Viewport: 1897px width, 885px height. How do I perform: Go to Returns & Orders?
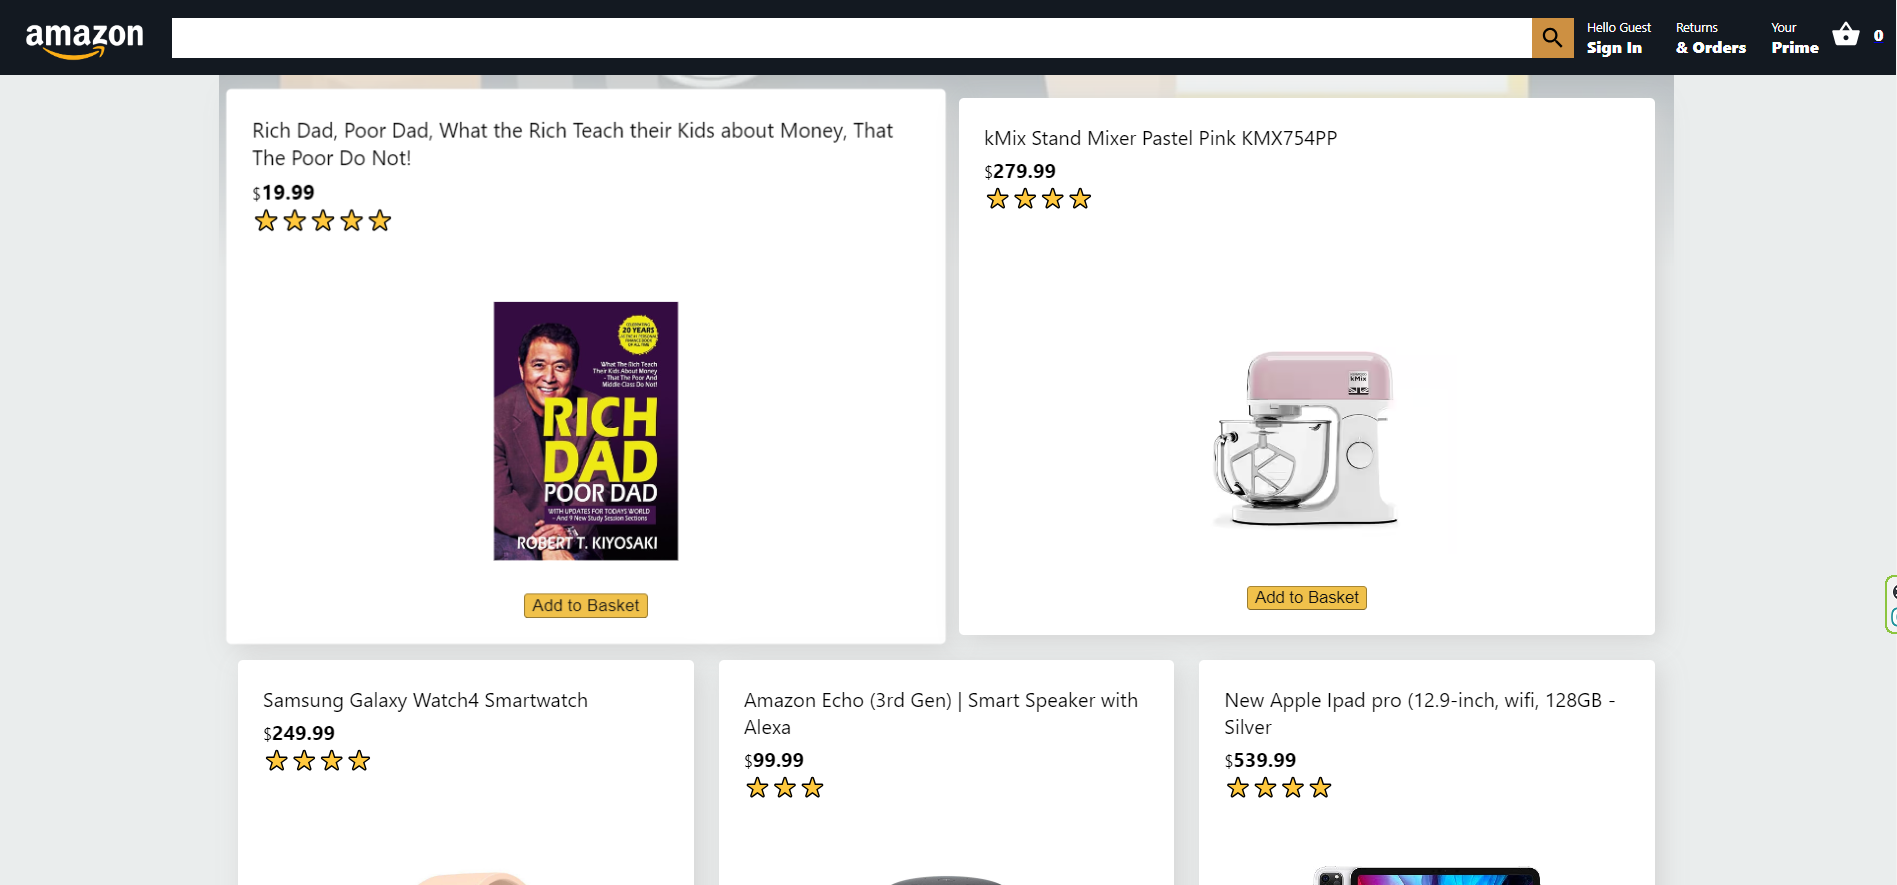[x=1710, y=38]
